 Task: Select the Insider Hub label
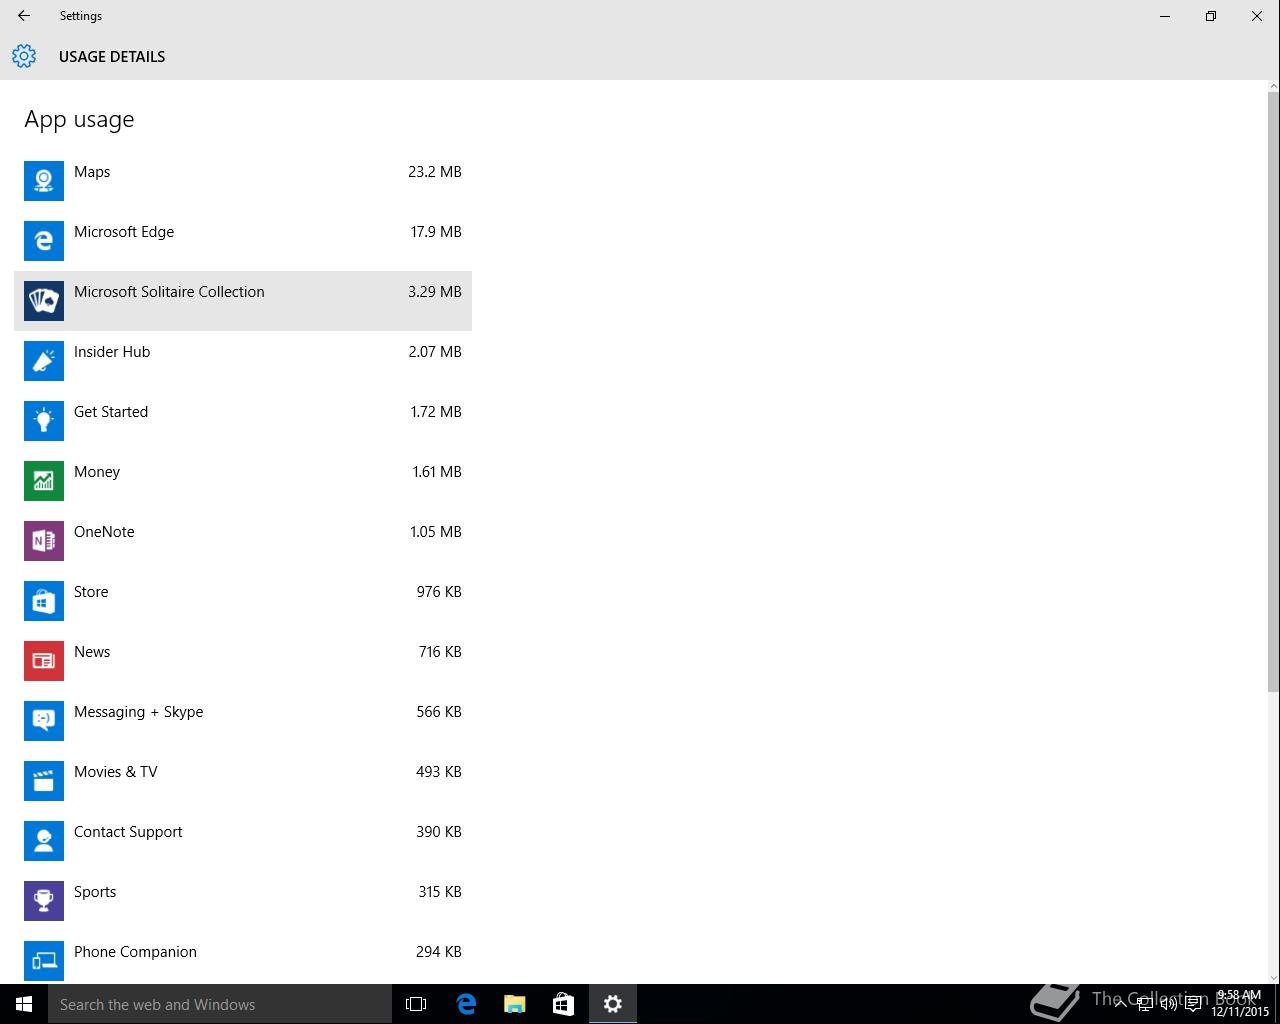(x=112, y=352)
